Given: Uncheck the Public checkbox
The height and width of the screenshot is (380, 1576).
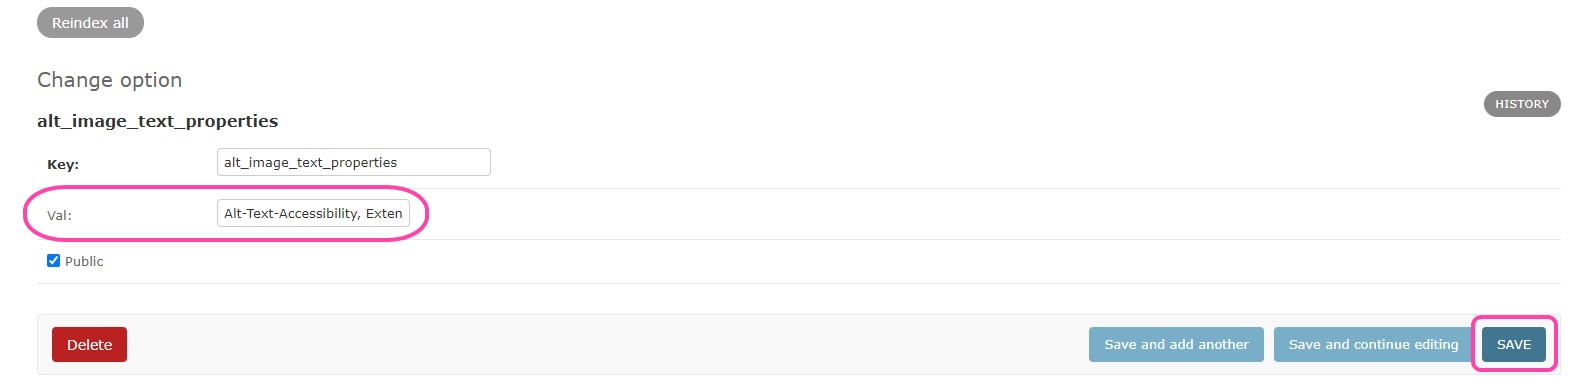Looking at the screenshot, I should click(54, 261).
